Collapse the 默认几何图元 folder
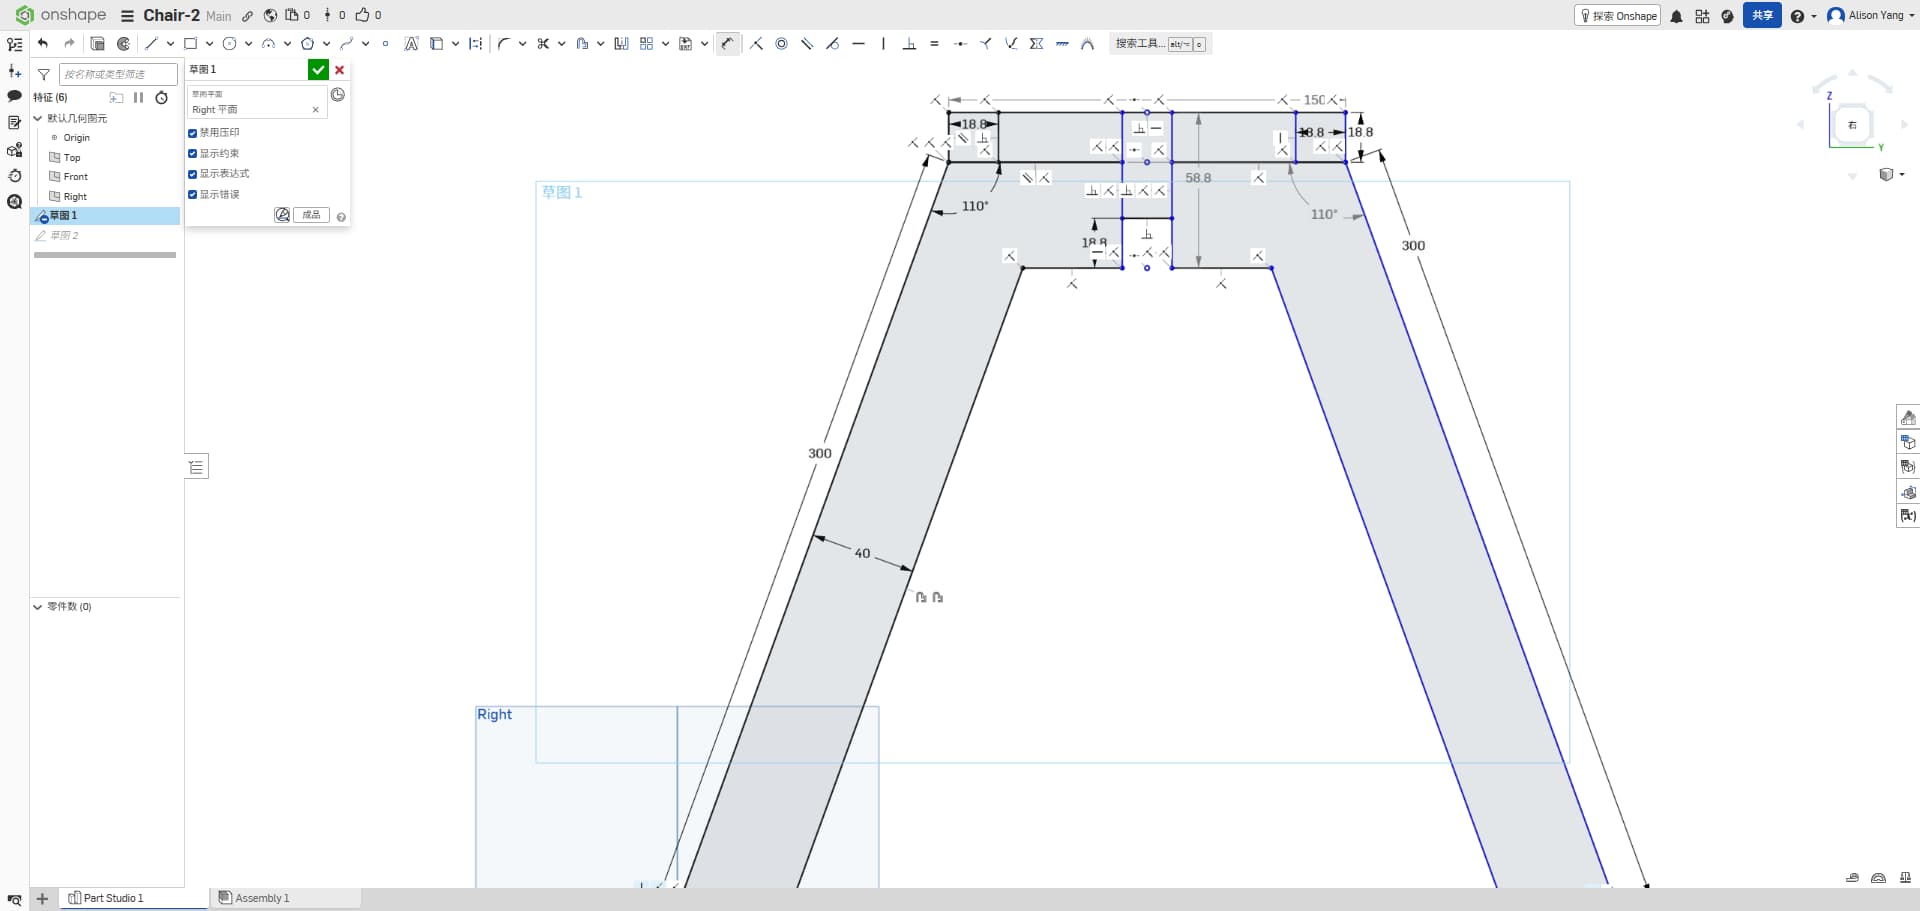The height and width of the screenshot is (911, 1920). click(38, 118)
